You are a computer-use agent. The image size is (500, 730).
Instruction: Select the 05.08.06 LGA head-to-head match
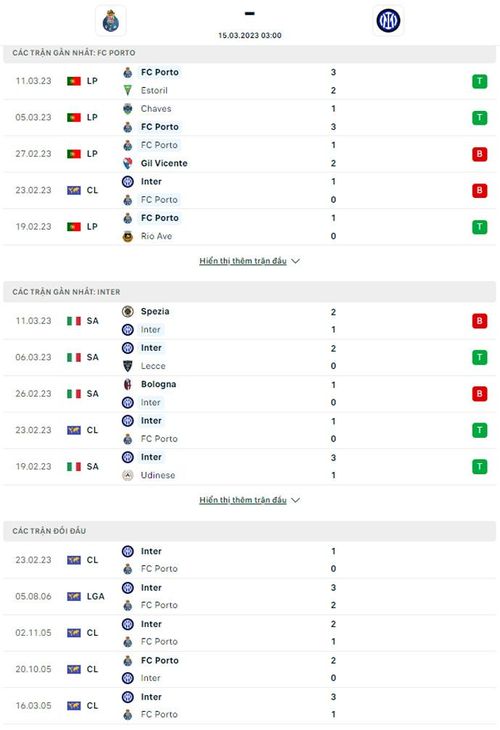[x=250, y=596]
